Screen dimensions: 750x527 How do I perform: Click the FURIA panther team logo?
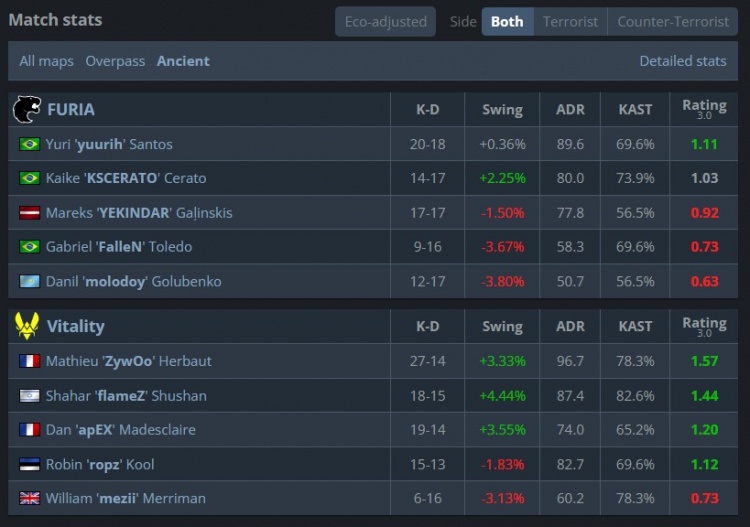click(26, 109)
